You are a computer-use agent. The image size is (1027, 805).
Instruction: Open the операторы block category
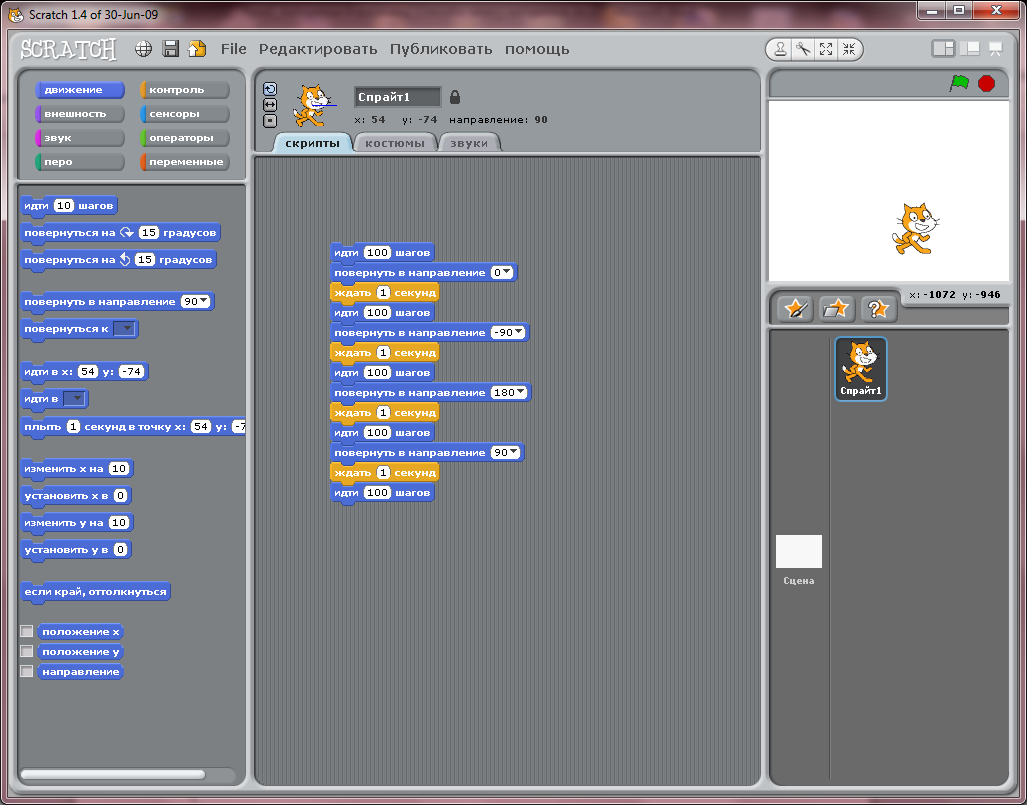pyautogui.click(x=185, y=138)
